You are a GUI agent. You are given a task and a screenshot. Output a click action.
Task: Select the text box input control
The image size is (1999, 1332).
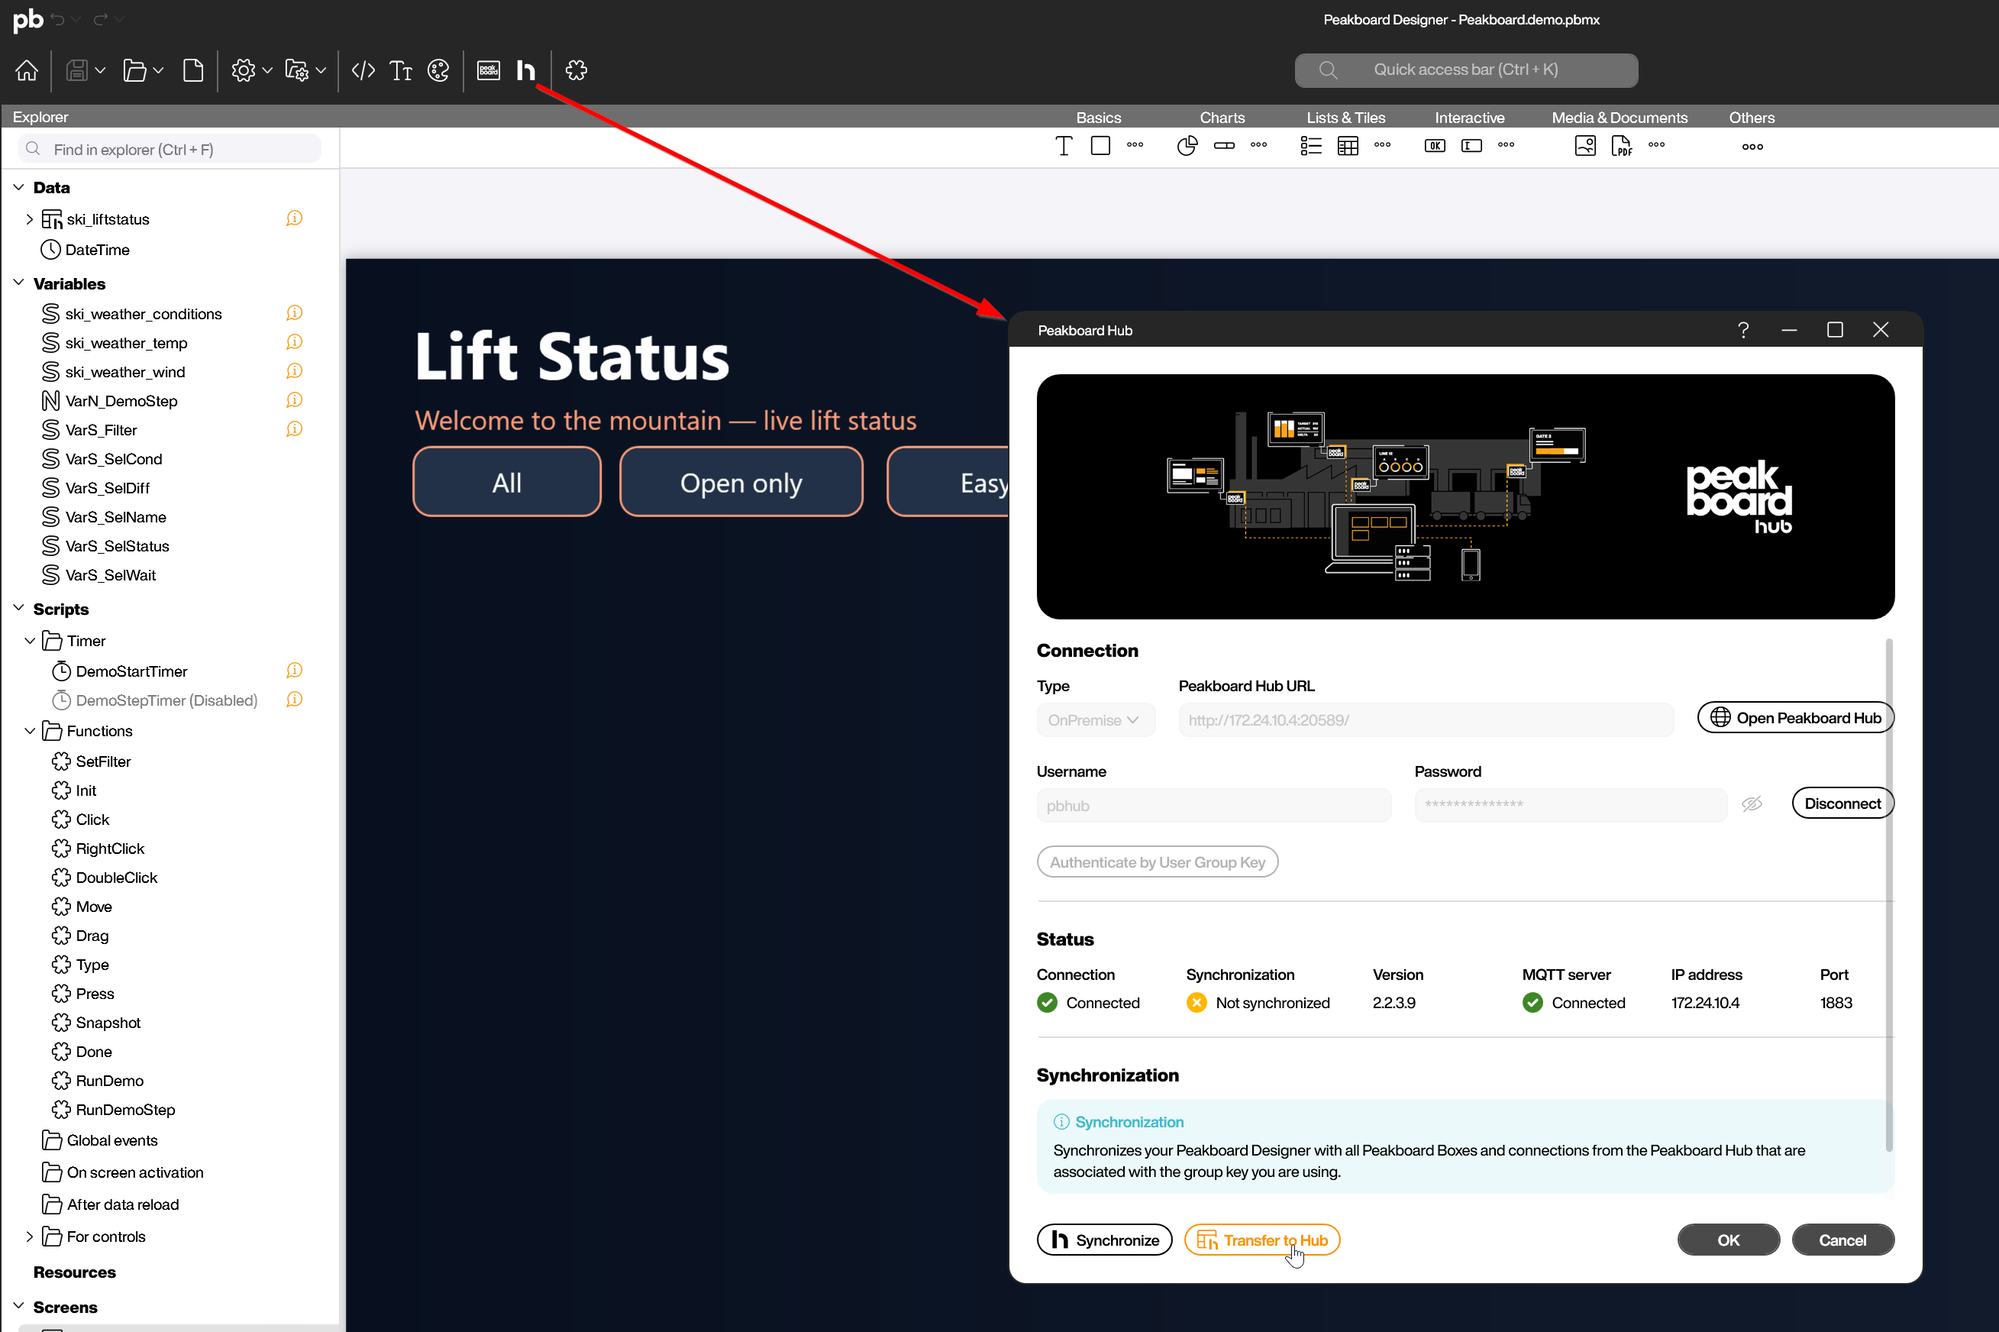[1472, 146]
